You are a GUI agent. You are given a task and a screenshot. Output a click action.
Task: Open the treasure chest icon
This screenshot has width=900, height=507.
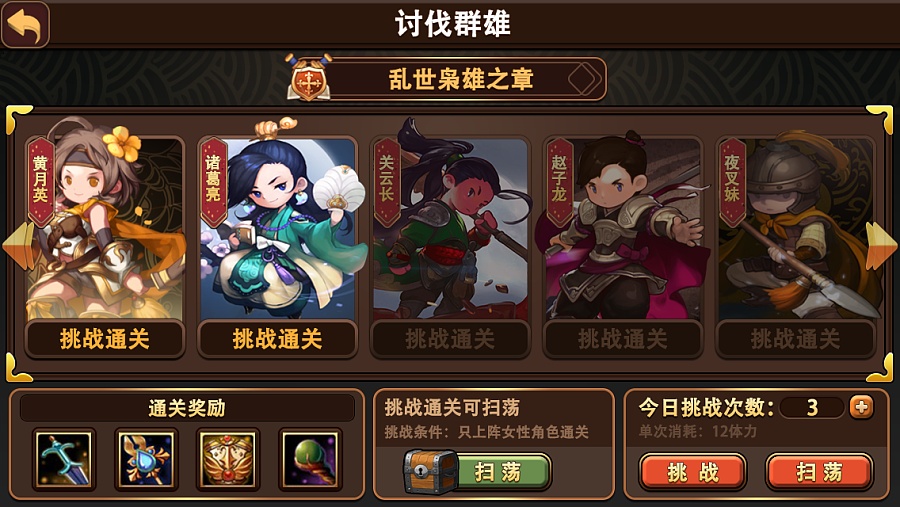(x=430, y=471)
